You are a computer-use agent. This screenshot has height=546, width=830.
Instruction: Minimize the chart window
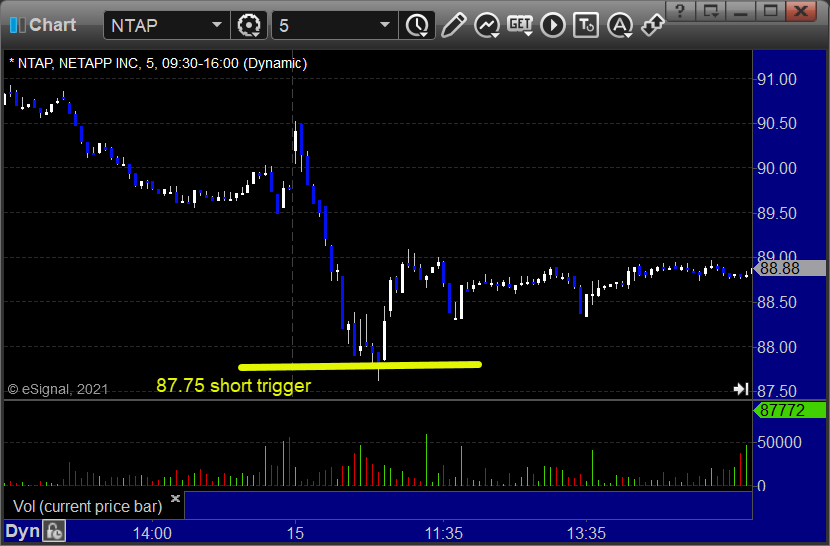[740, 11]
